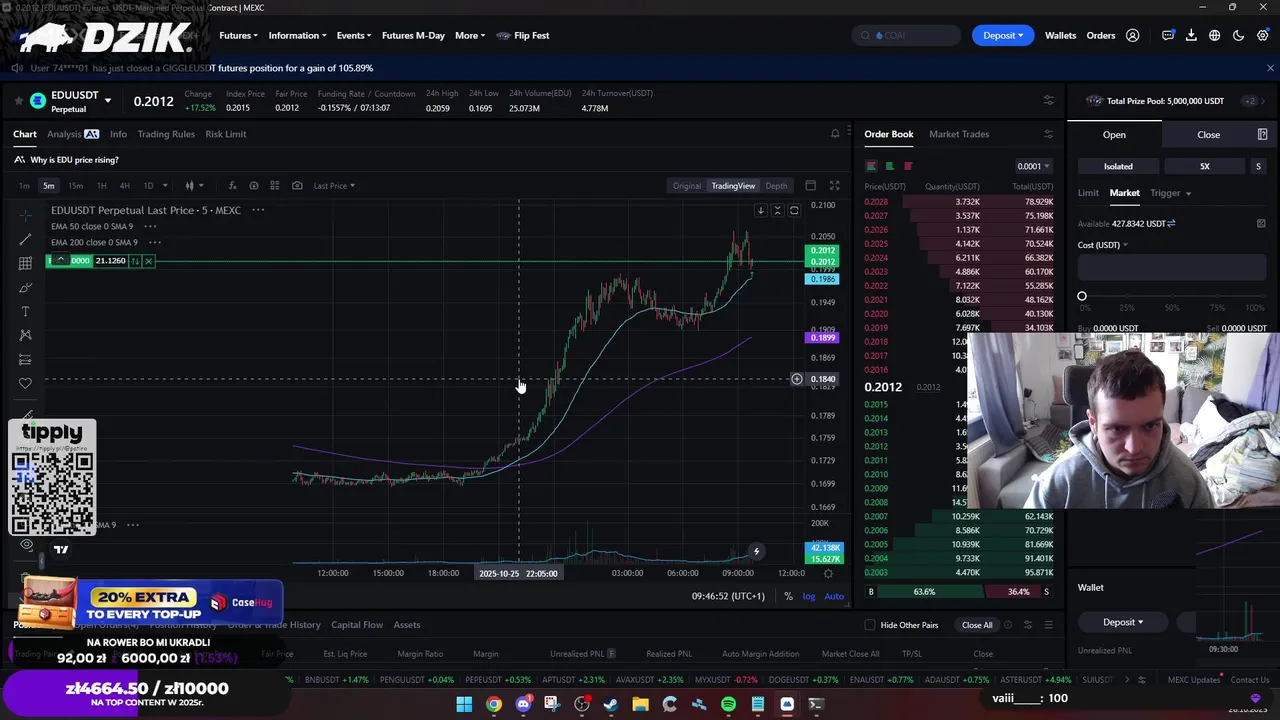Open the order book settings sliders icon

1048,133
